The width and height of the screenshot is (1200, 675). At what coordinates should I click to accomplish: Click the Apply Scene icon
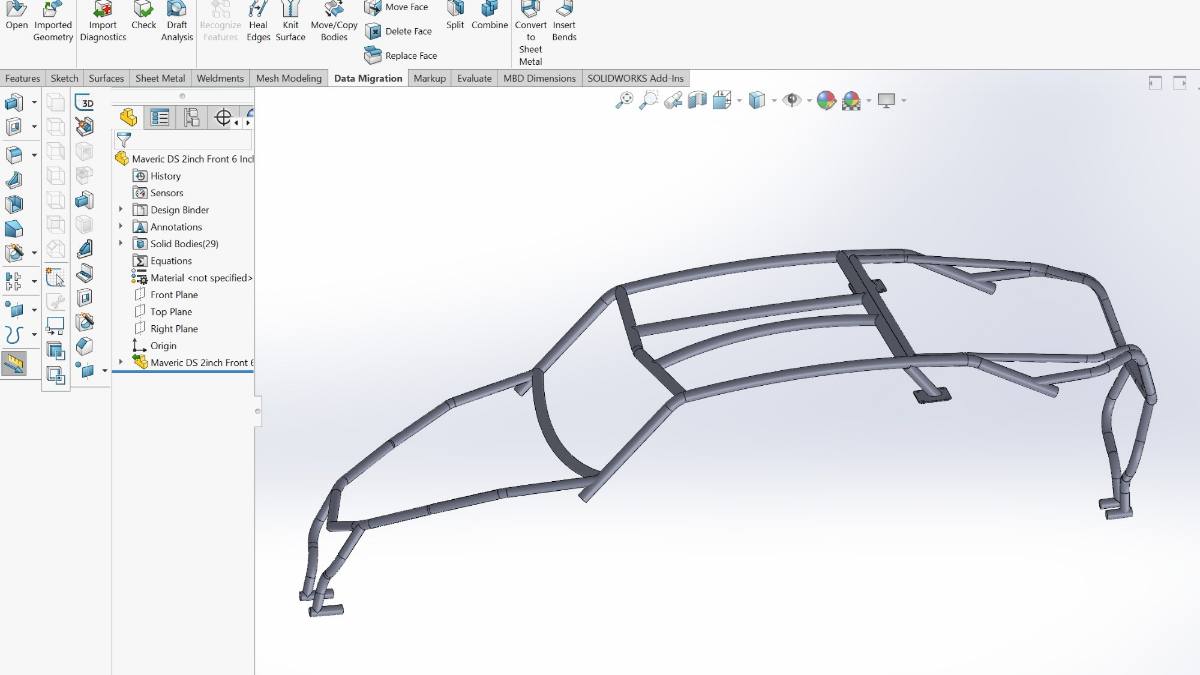851,100
